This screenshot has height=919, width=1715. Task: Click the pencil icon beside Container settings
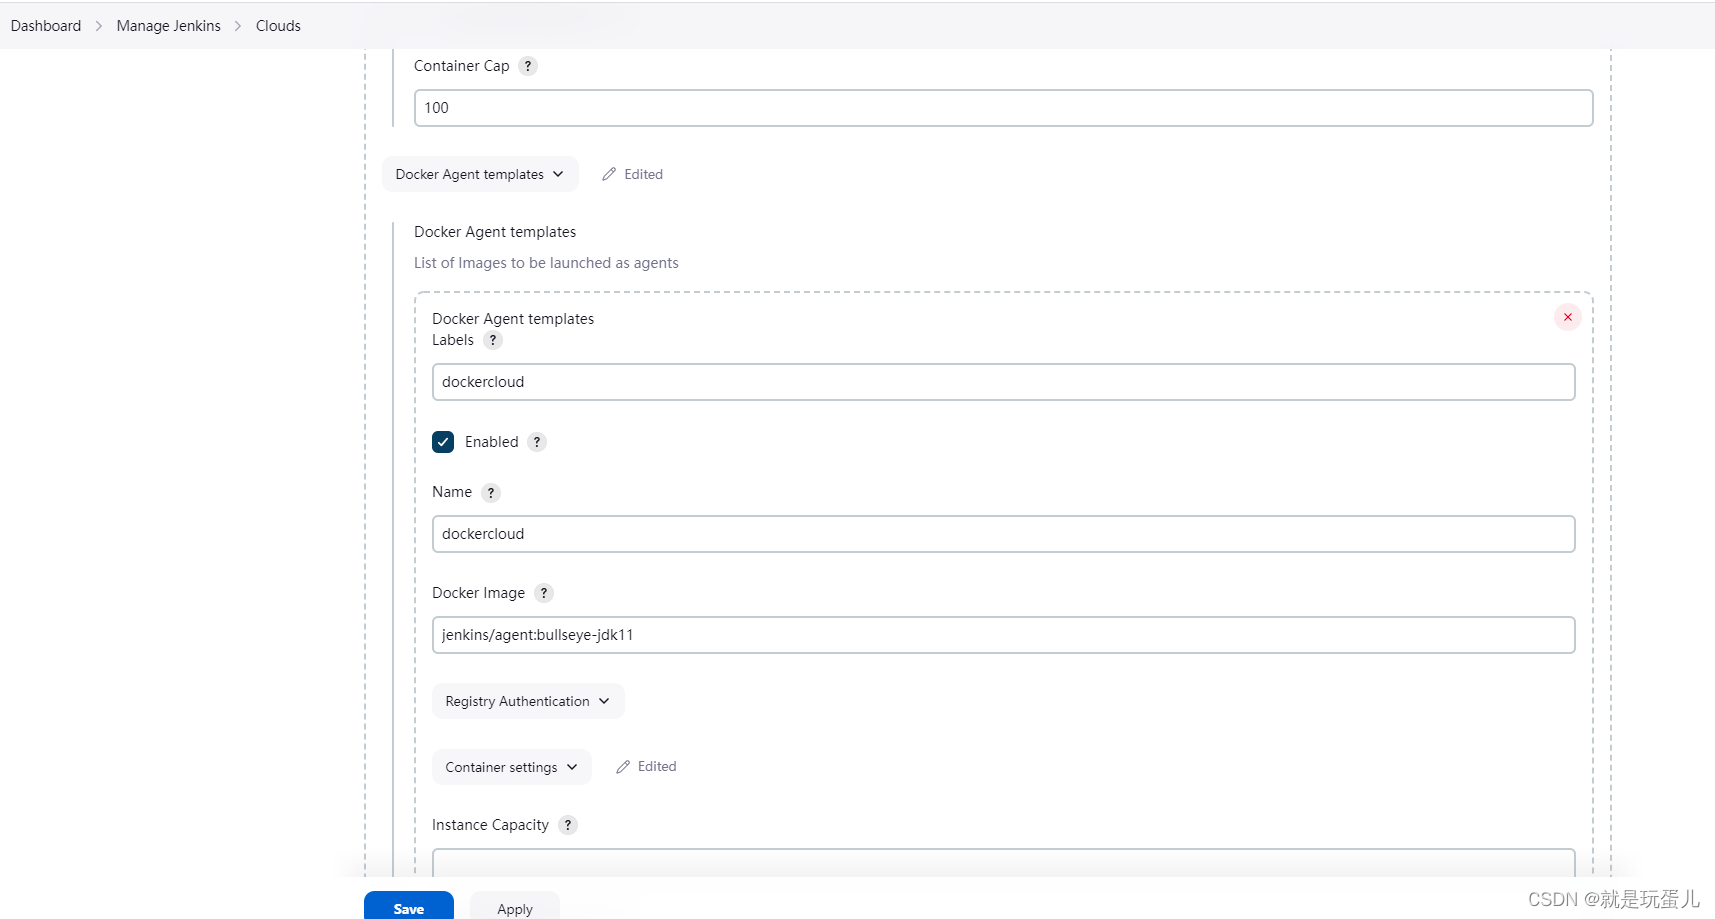[x=623, y=767]
